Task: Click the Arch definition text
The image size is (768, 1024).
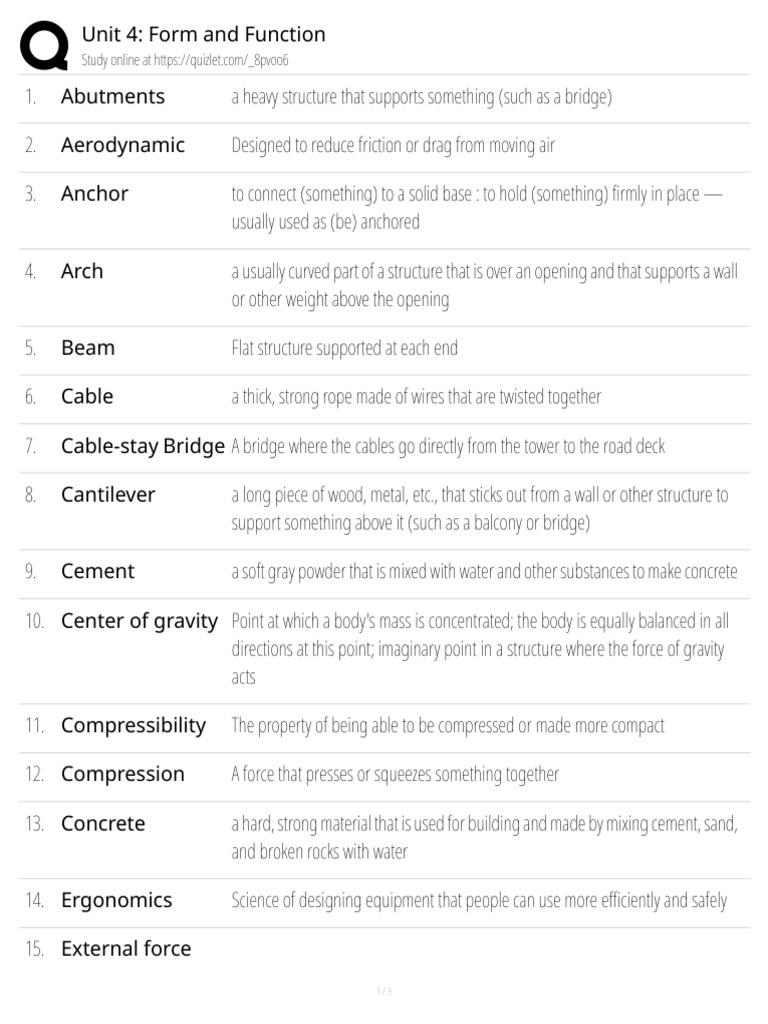Action: (484, 285)
